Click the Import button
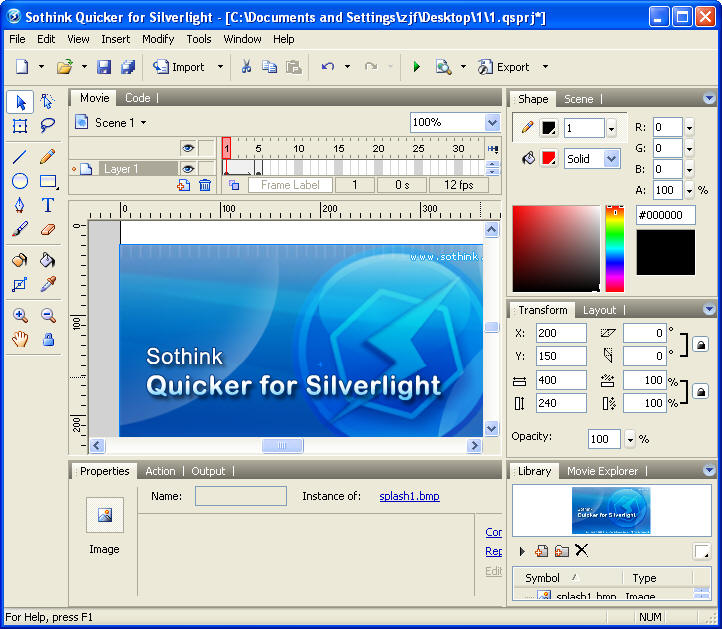The height and width of the screenshot is (629, 722). point(179,67)
